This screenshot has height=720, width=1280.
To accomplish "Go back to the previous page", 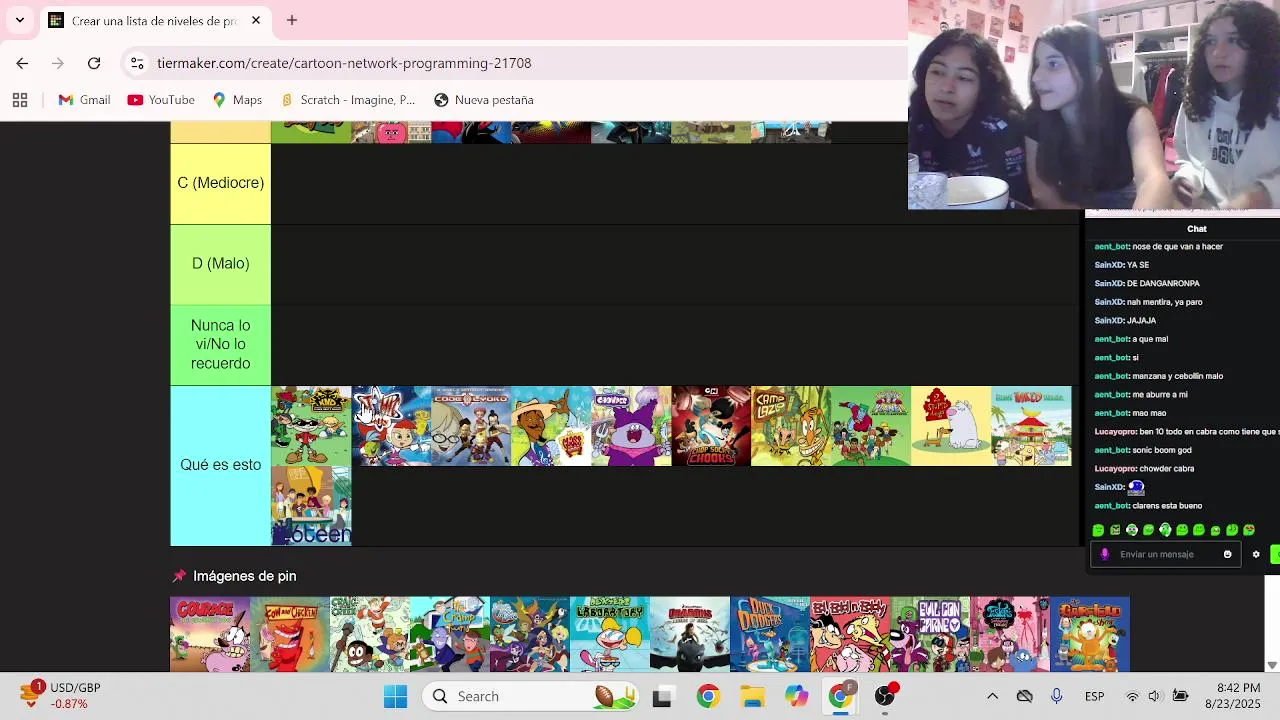I will click(x=22, y=63).
